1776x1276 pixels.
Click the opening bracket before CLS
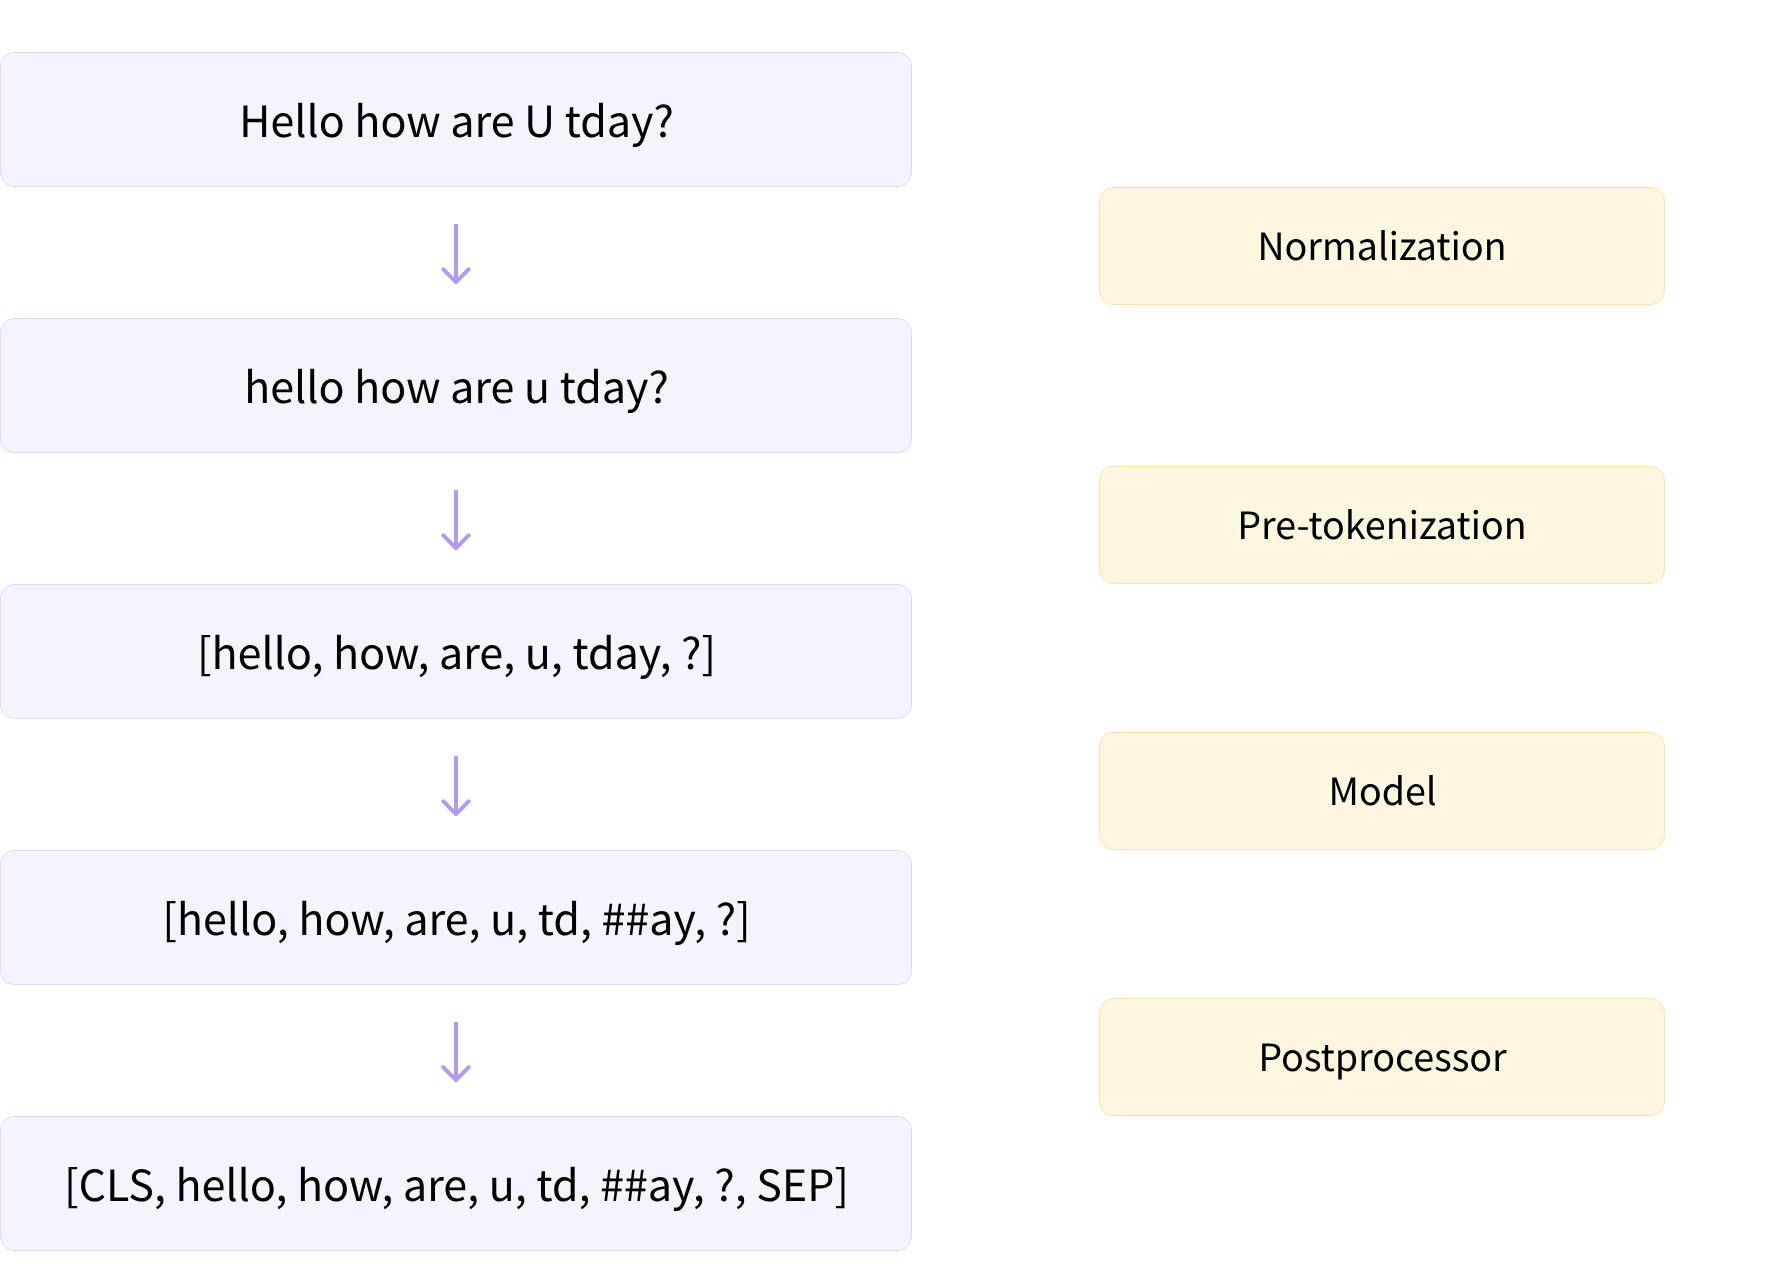71,1186
